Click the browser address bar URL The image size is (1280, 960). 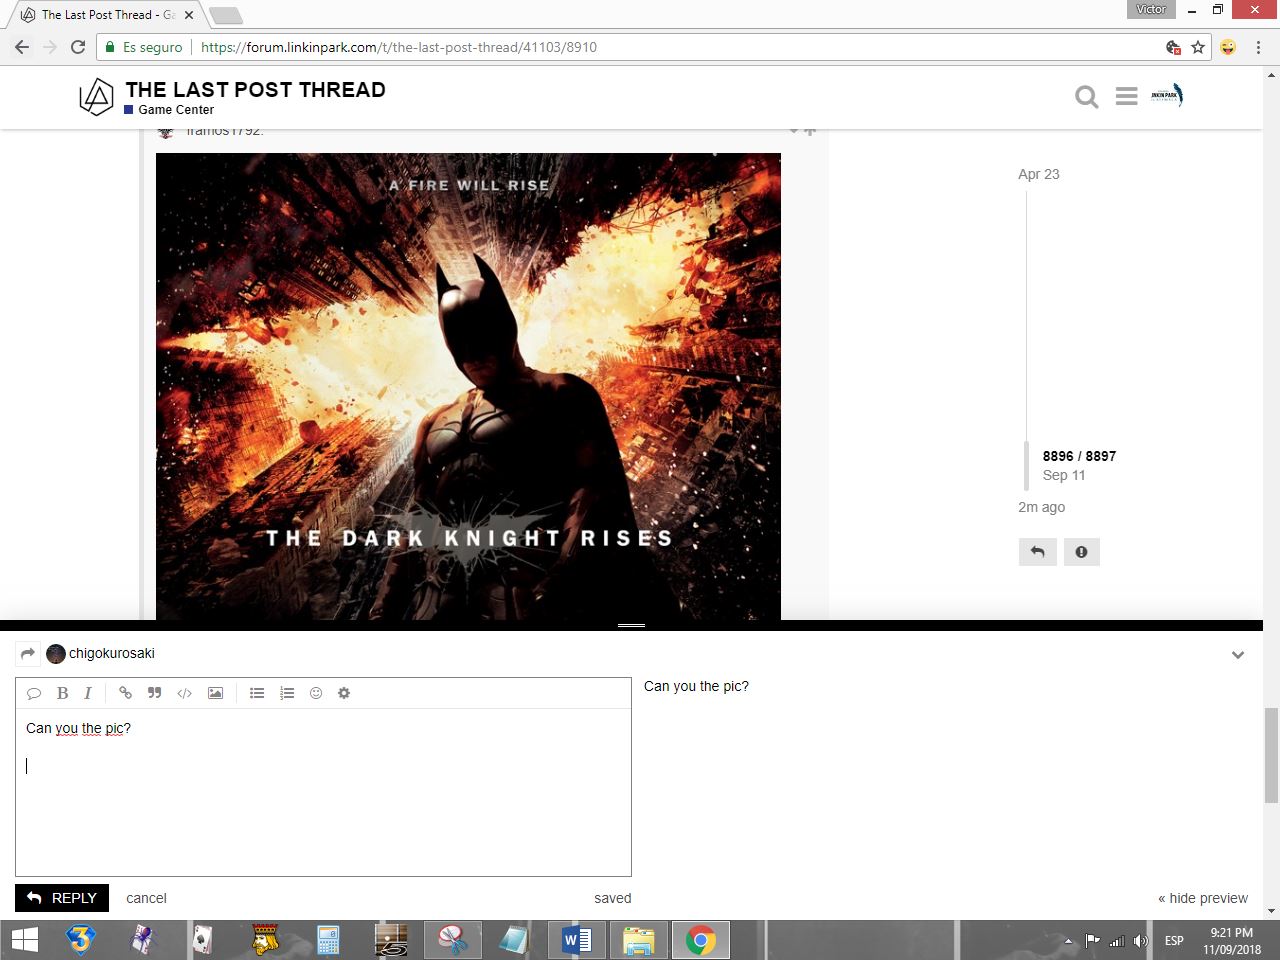pos(399,47)
